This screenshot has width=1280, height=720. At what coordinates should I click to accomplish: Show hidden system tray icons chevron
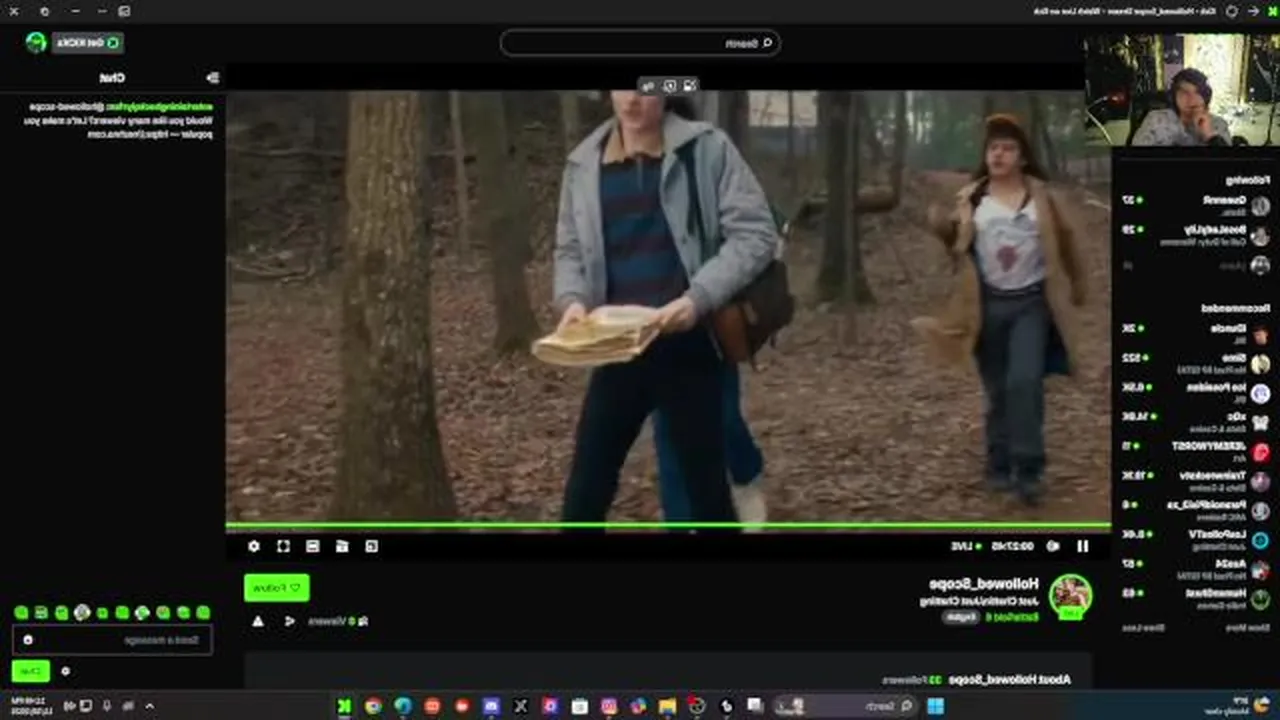pos(149,706)
